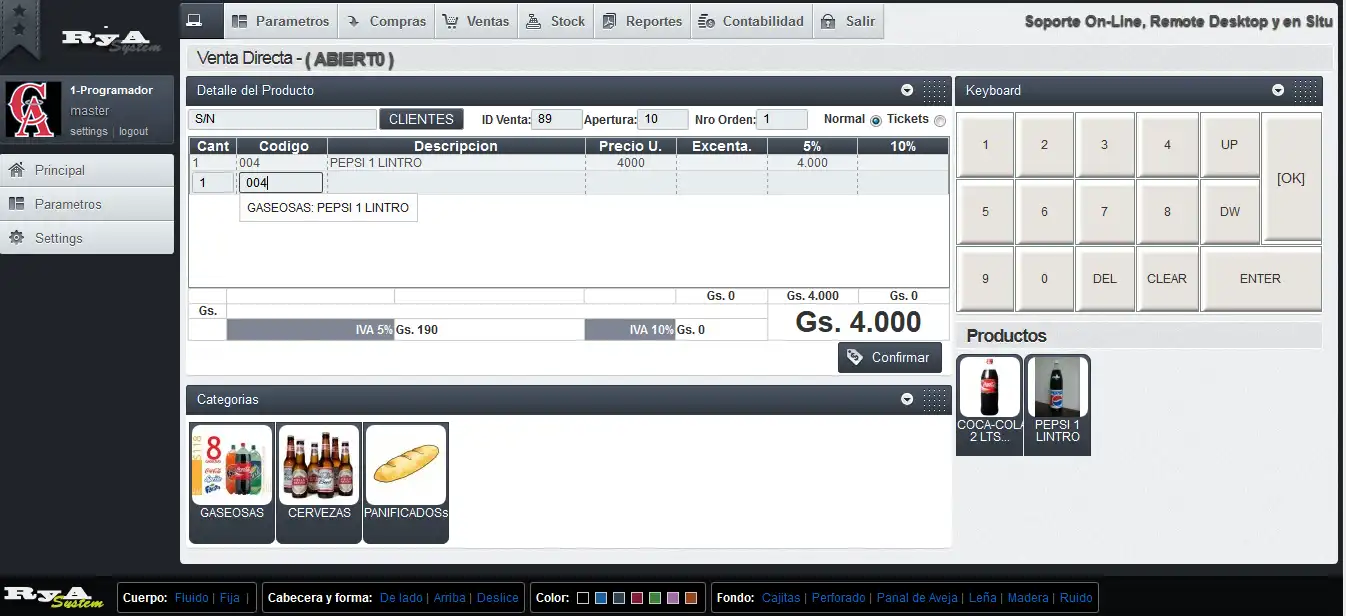Click the CLEAR keypad button
Image resolution: width=1346 pixels, height=616 pixels.
tap(1167, 279)
